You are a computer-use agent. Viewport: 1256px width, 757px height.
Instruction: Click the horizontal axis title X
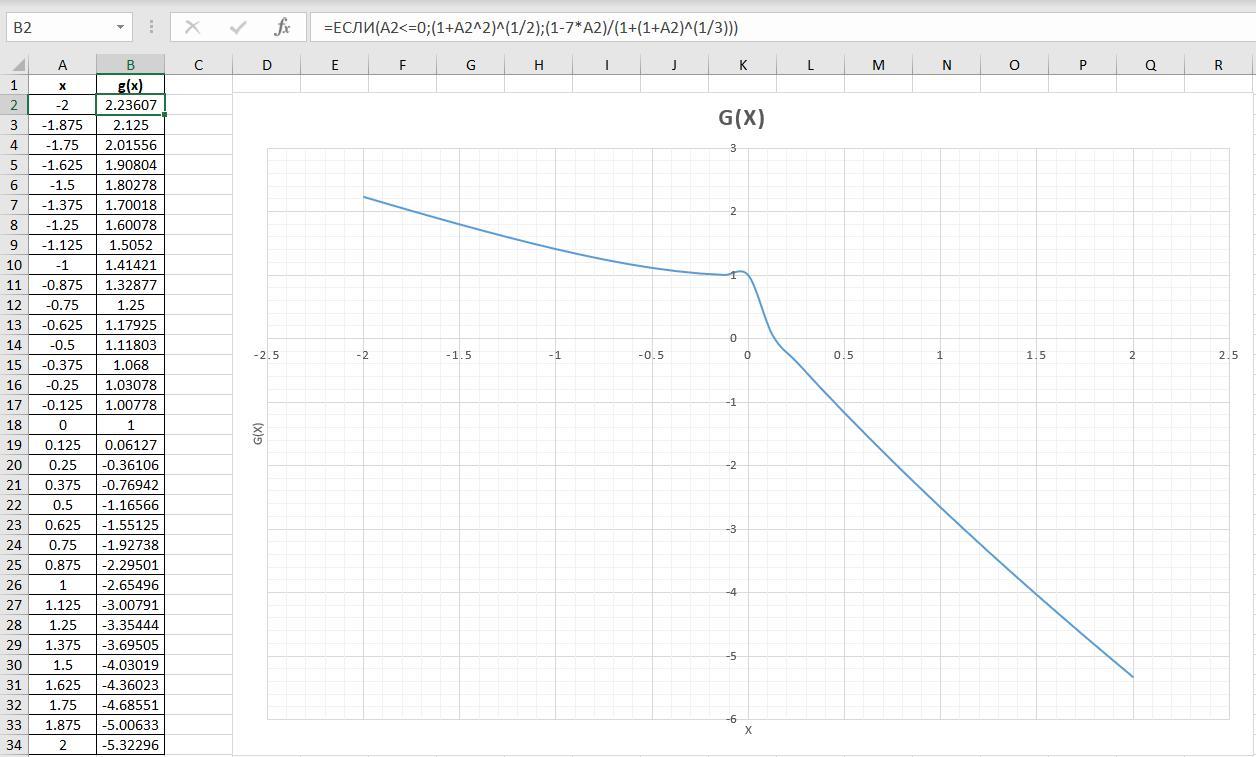748,730
